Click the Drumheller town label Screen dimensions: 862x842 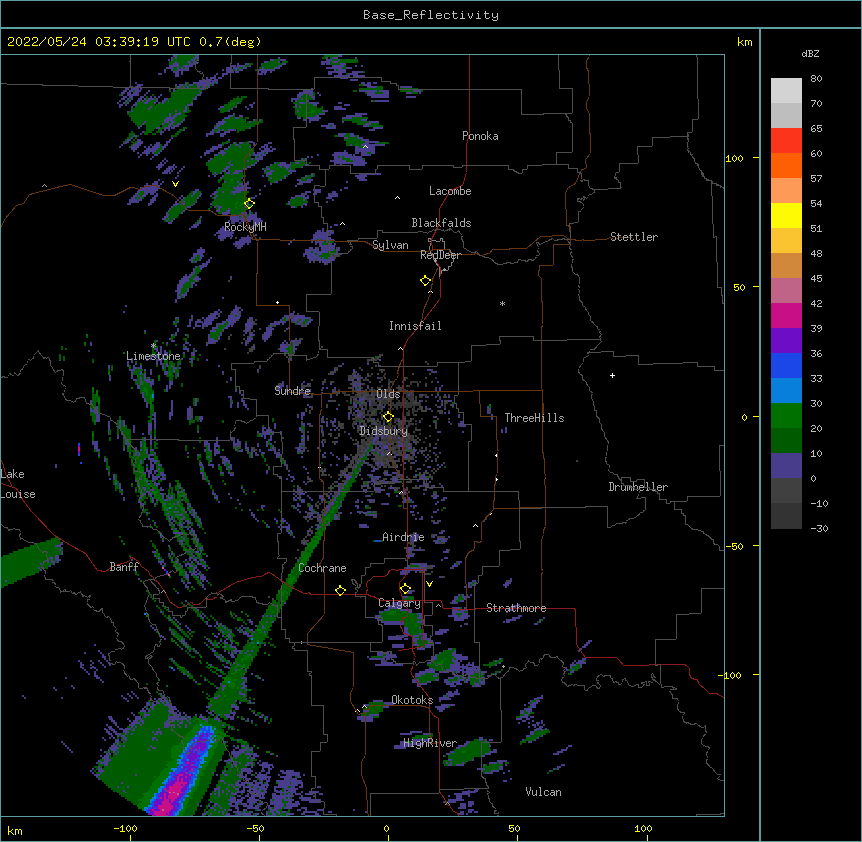[638, 487]
